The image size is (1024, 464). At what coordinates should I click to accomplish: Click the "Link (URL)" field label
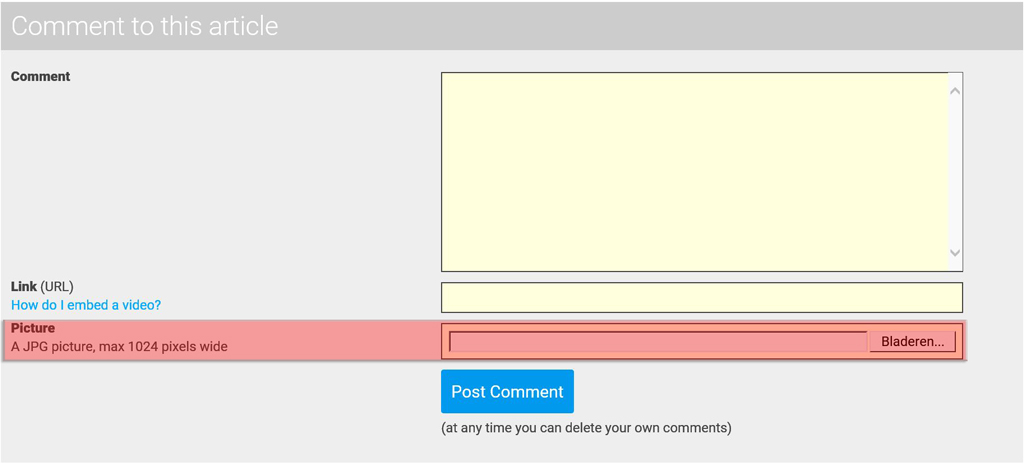click(42, 287)
